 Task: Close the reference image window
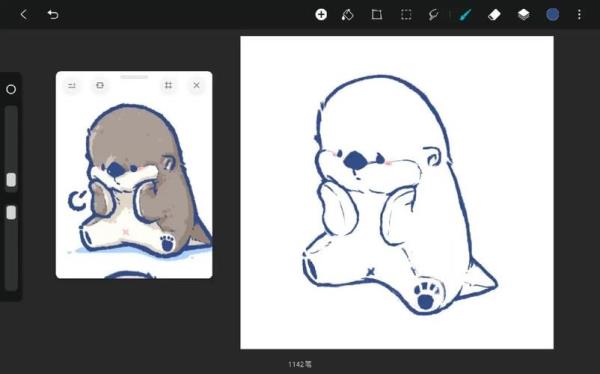(196, 85)
